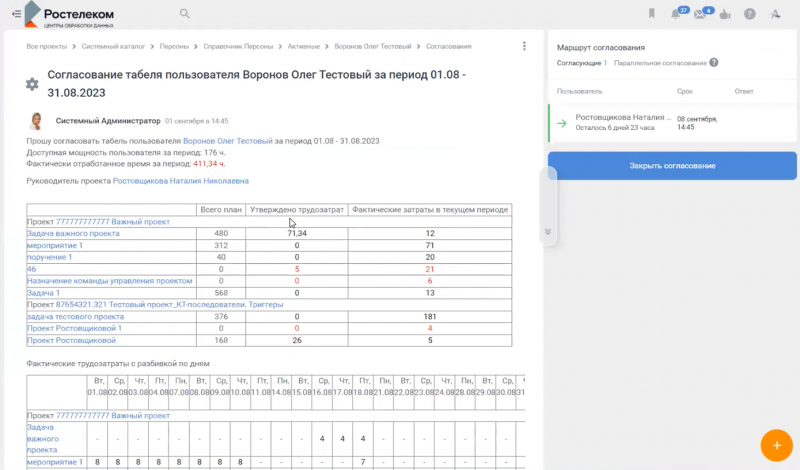Viewport: 800px width, 470px height.
Task: Open search with the magnifier icon
Action: (x=185, y=14)
